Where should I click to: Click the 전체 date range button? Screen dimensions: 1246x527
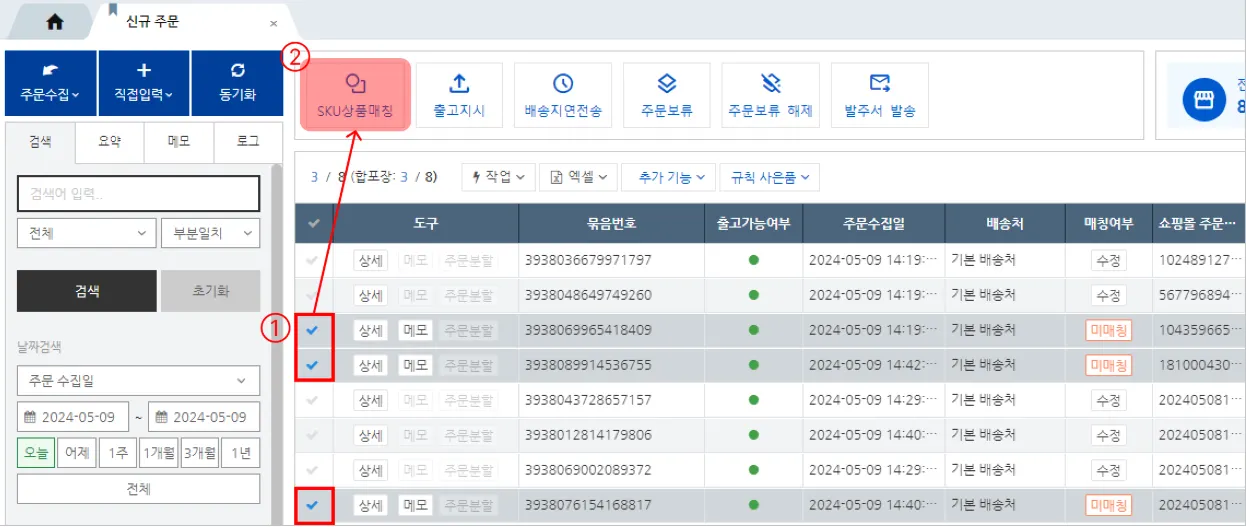[138, 489]
